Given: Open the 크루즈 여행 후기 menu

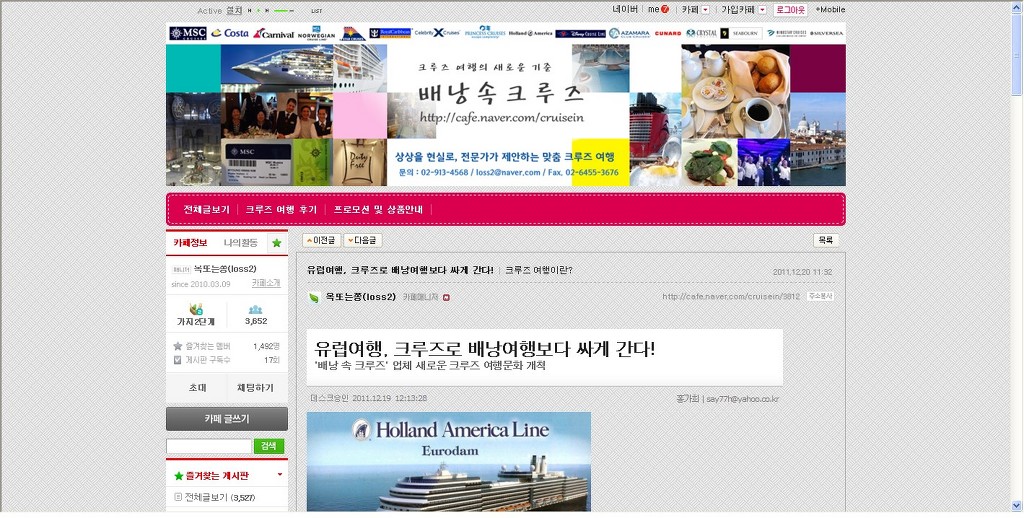Looking at the screenshot, I should pos(281,210).
